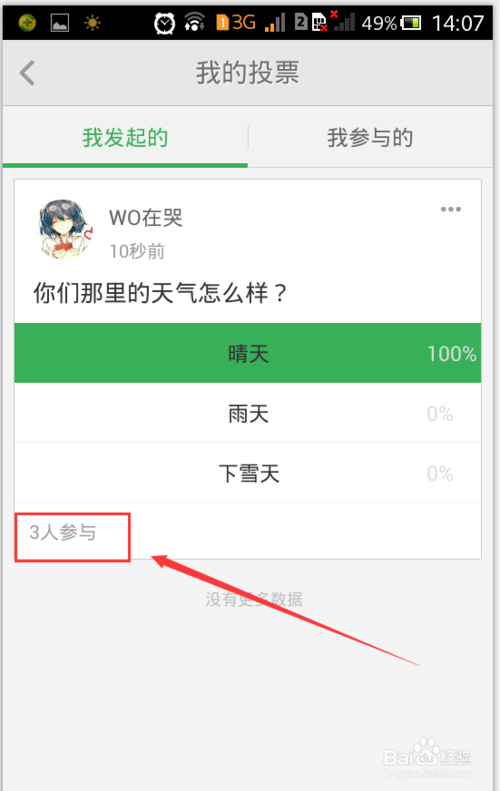The height and width of the screenshot is (791, 500).
Task: Tap the alarm clock status icon
Action: [x=164, y=23]
